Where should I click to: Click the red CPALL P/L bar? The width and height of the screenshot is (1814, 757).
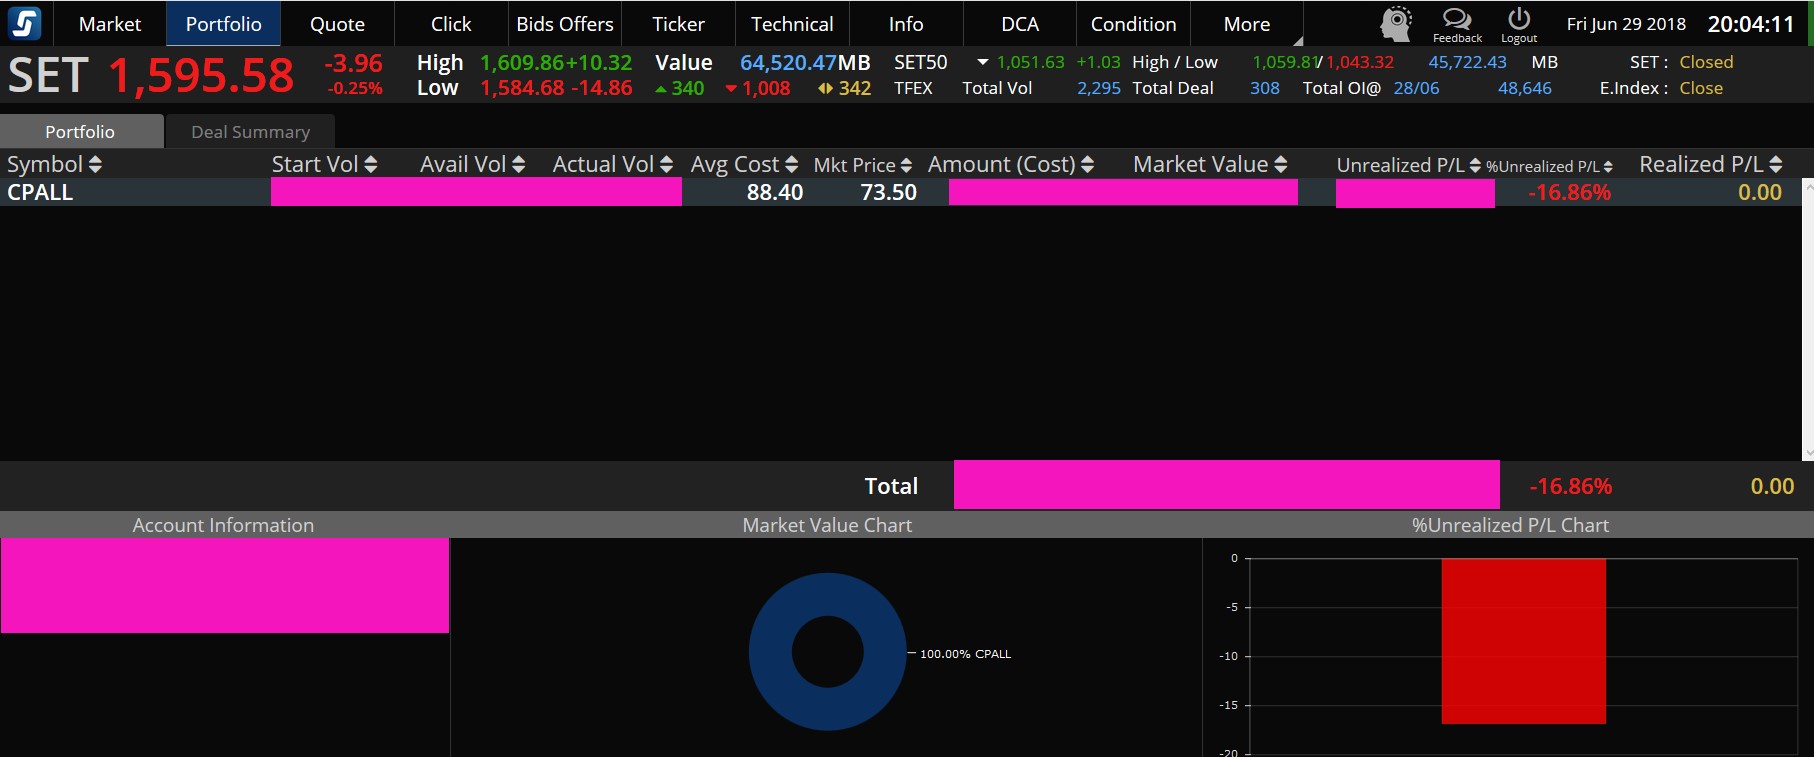point(1523,640)
